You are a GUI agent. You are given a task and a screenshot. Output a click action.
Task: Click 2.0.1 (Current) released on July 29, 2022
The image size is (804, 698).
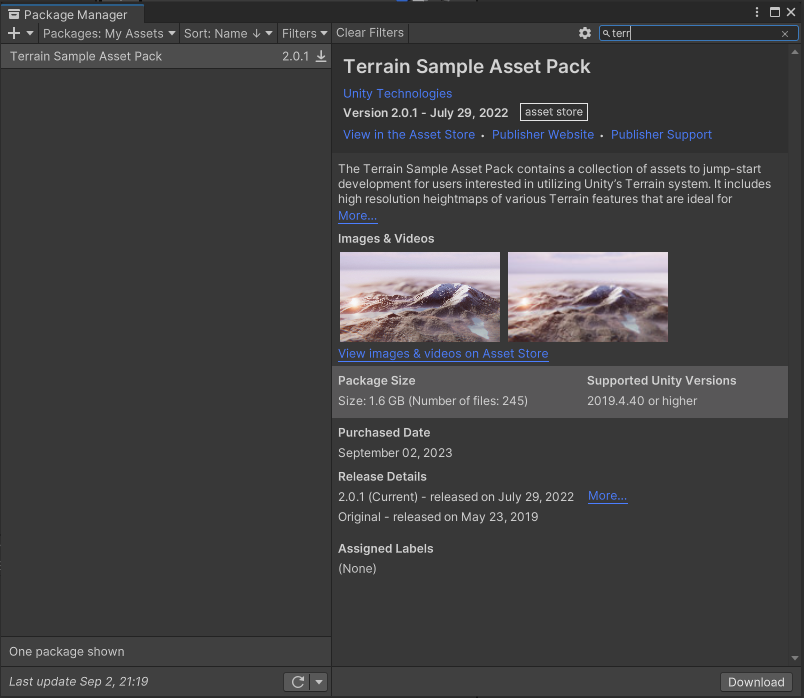(x=456, y=497)
